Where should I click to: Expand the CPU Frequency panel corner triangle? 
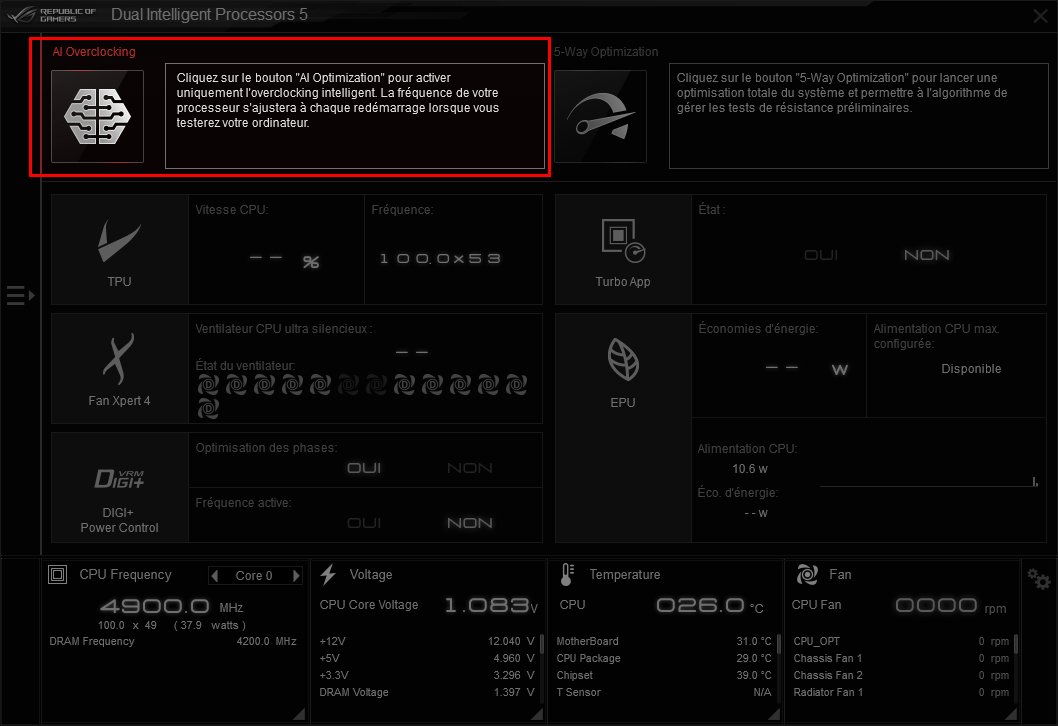pos(298,712)
